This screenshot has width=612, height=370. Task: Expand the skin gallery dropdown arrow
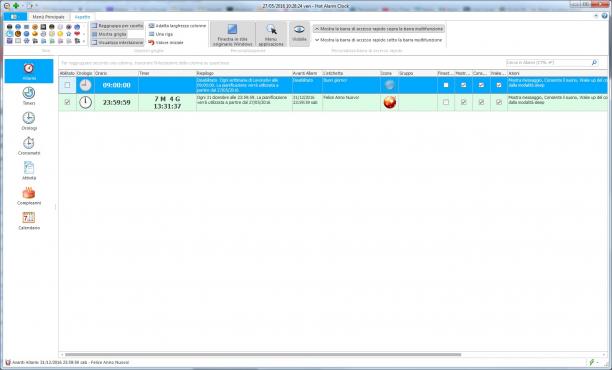84,41
